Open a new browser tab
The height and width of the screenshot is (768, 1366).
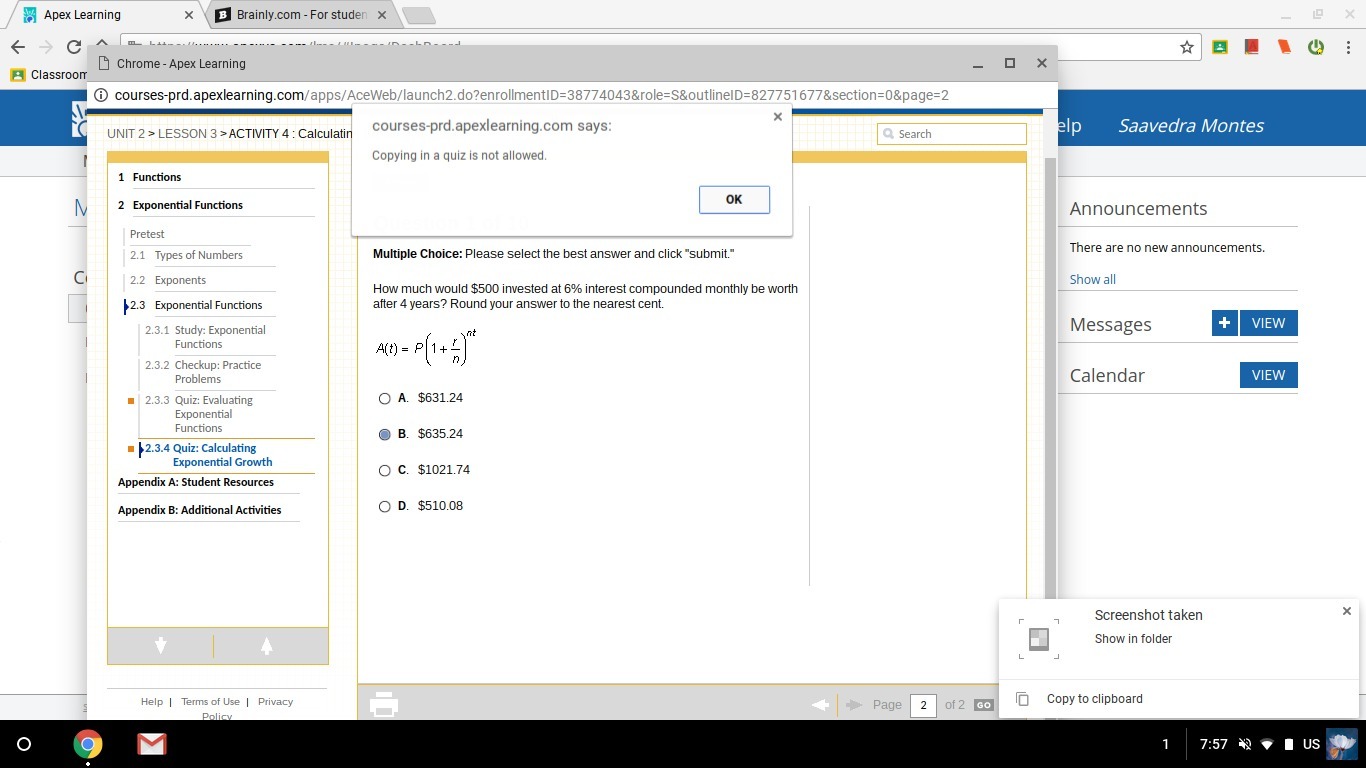pos(418,15)
